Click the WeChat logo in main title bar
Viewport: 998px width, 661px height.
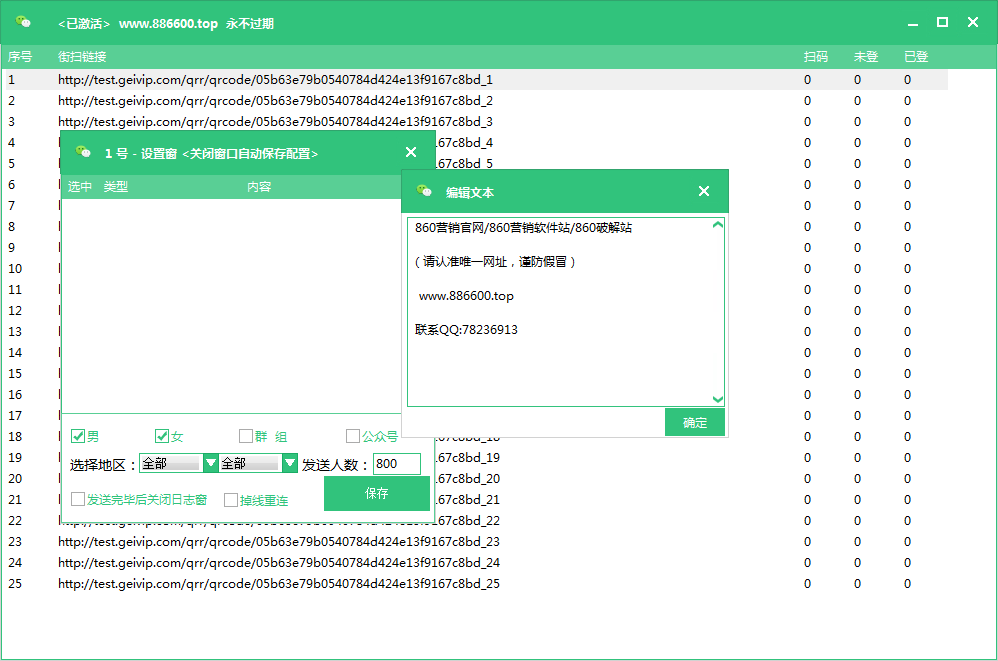(23, 22)
